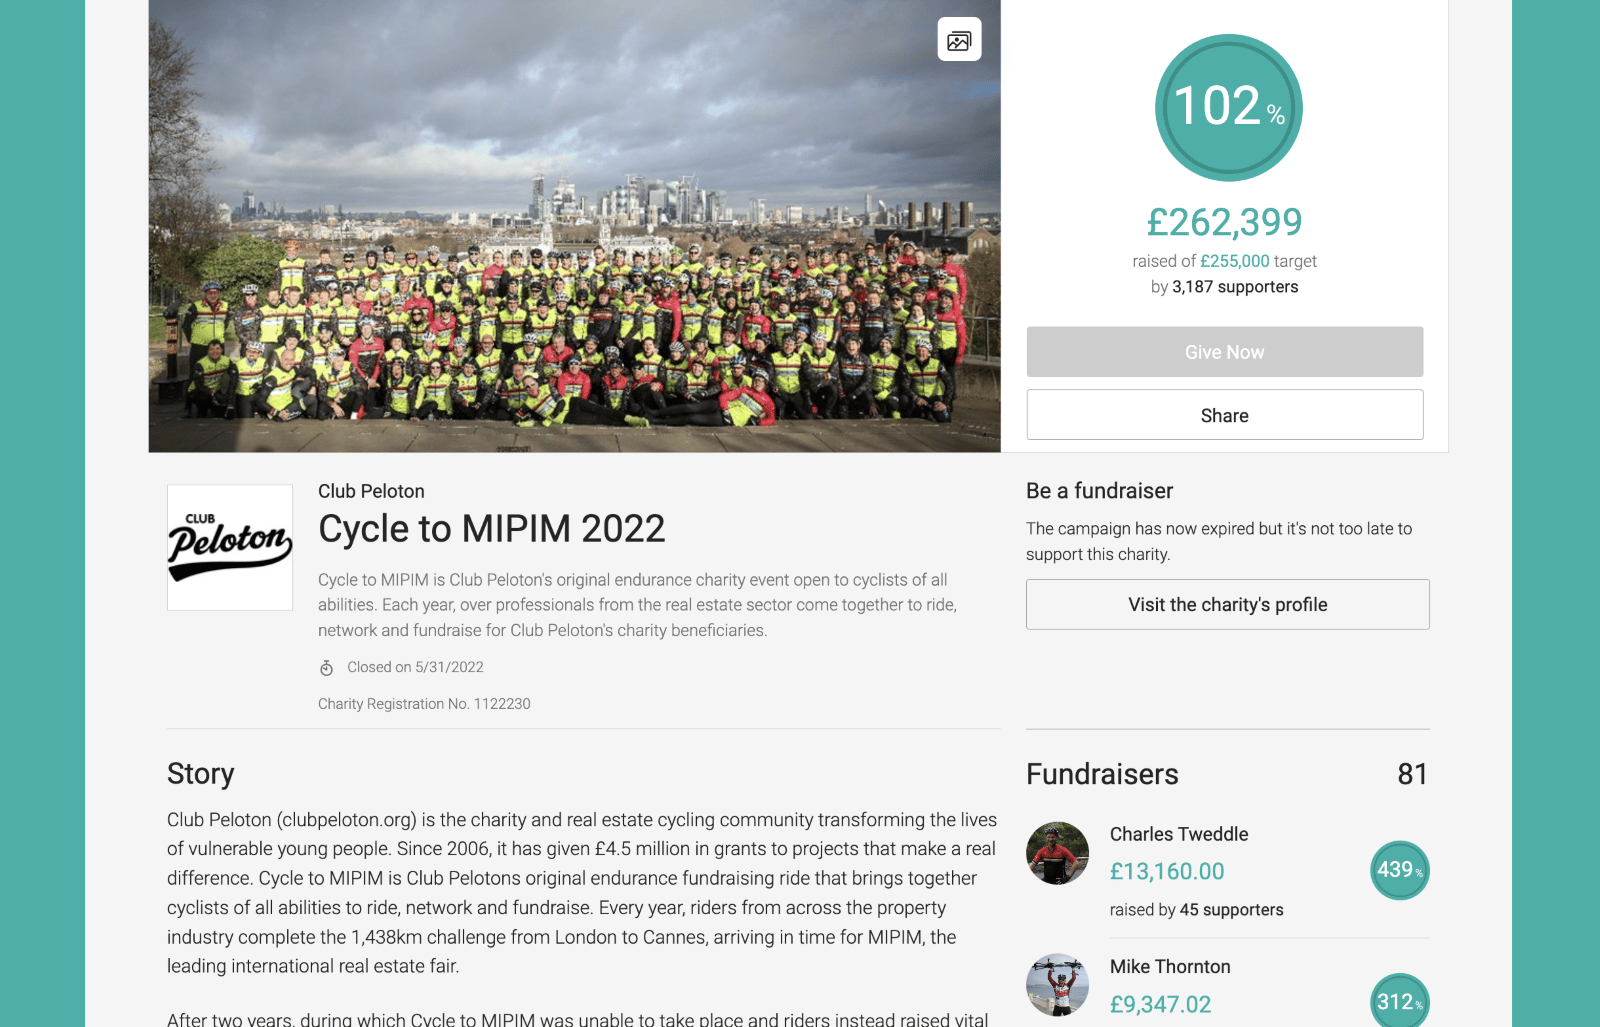This screenshot has height=1027, width=1600.
Task: Click the Share button
Action: pyautogui.click(x=1225, y=415)
